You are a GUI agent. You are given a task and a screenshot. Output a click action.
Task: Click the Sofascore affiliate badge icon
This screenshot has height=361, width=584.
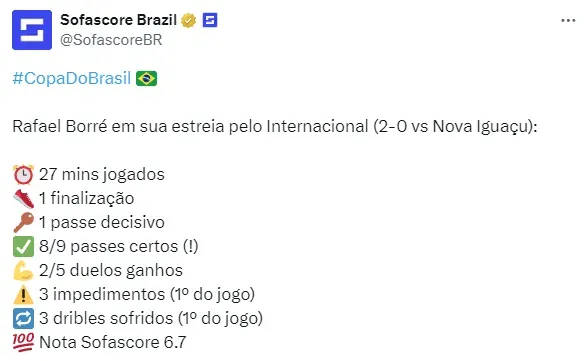click(x=210, y=20)
